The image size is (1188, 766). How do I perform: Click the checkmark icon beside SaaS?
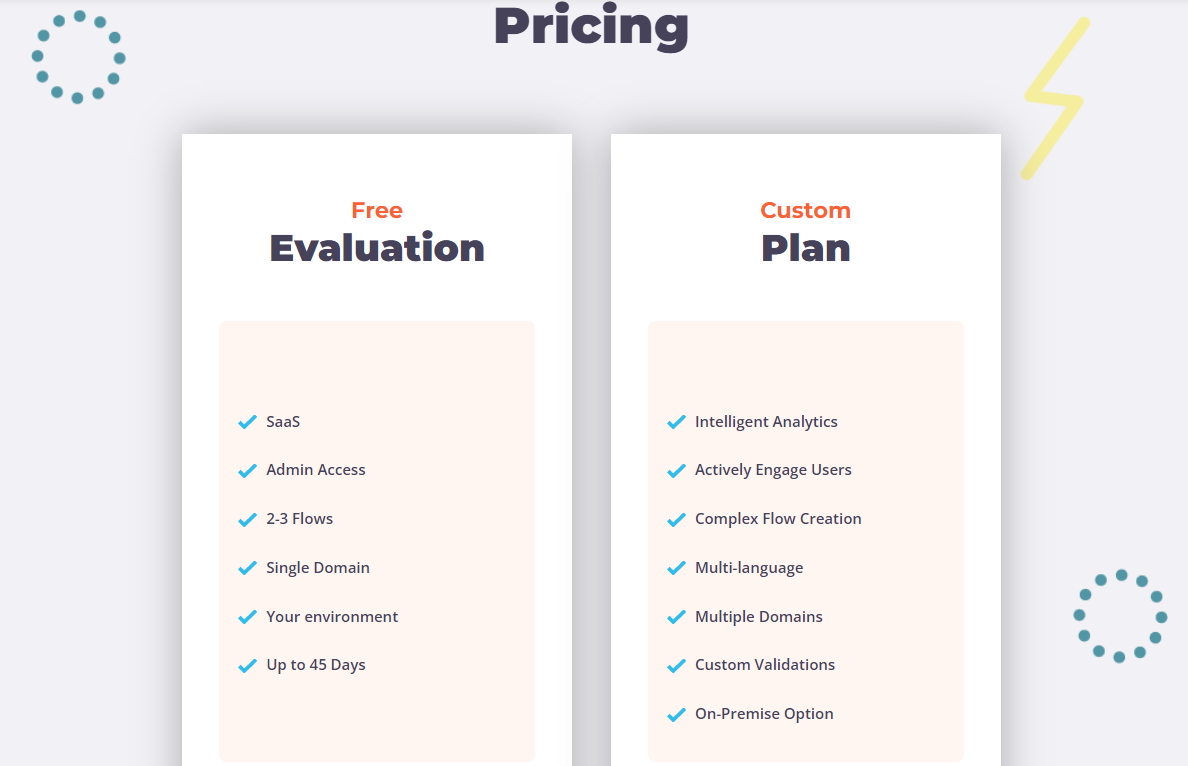[248, 422]
